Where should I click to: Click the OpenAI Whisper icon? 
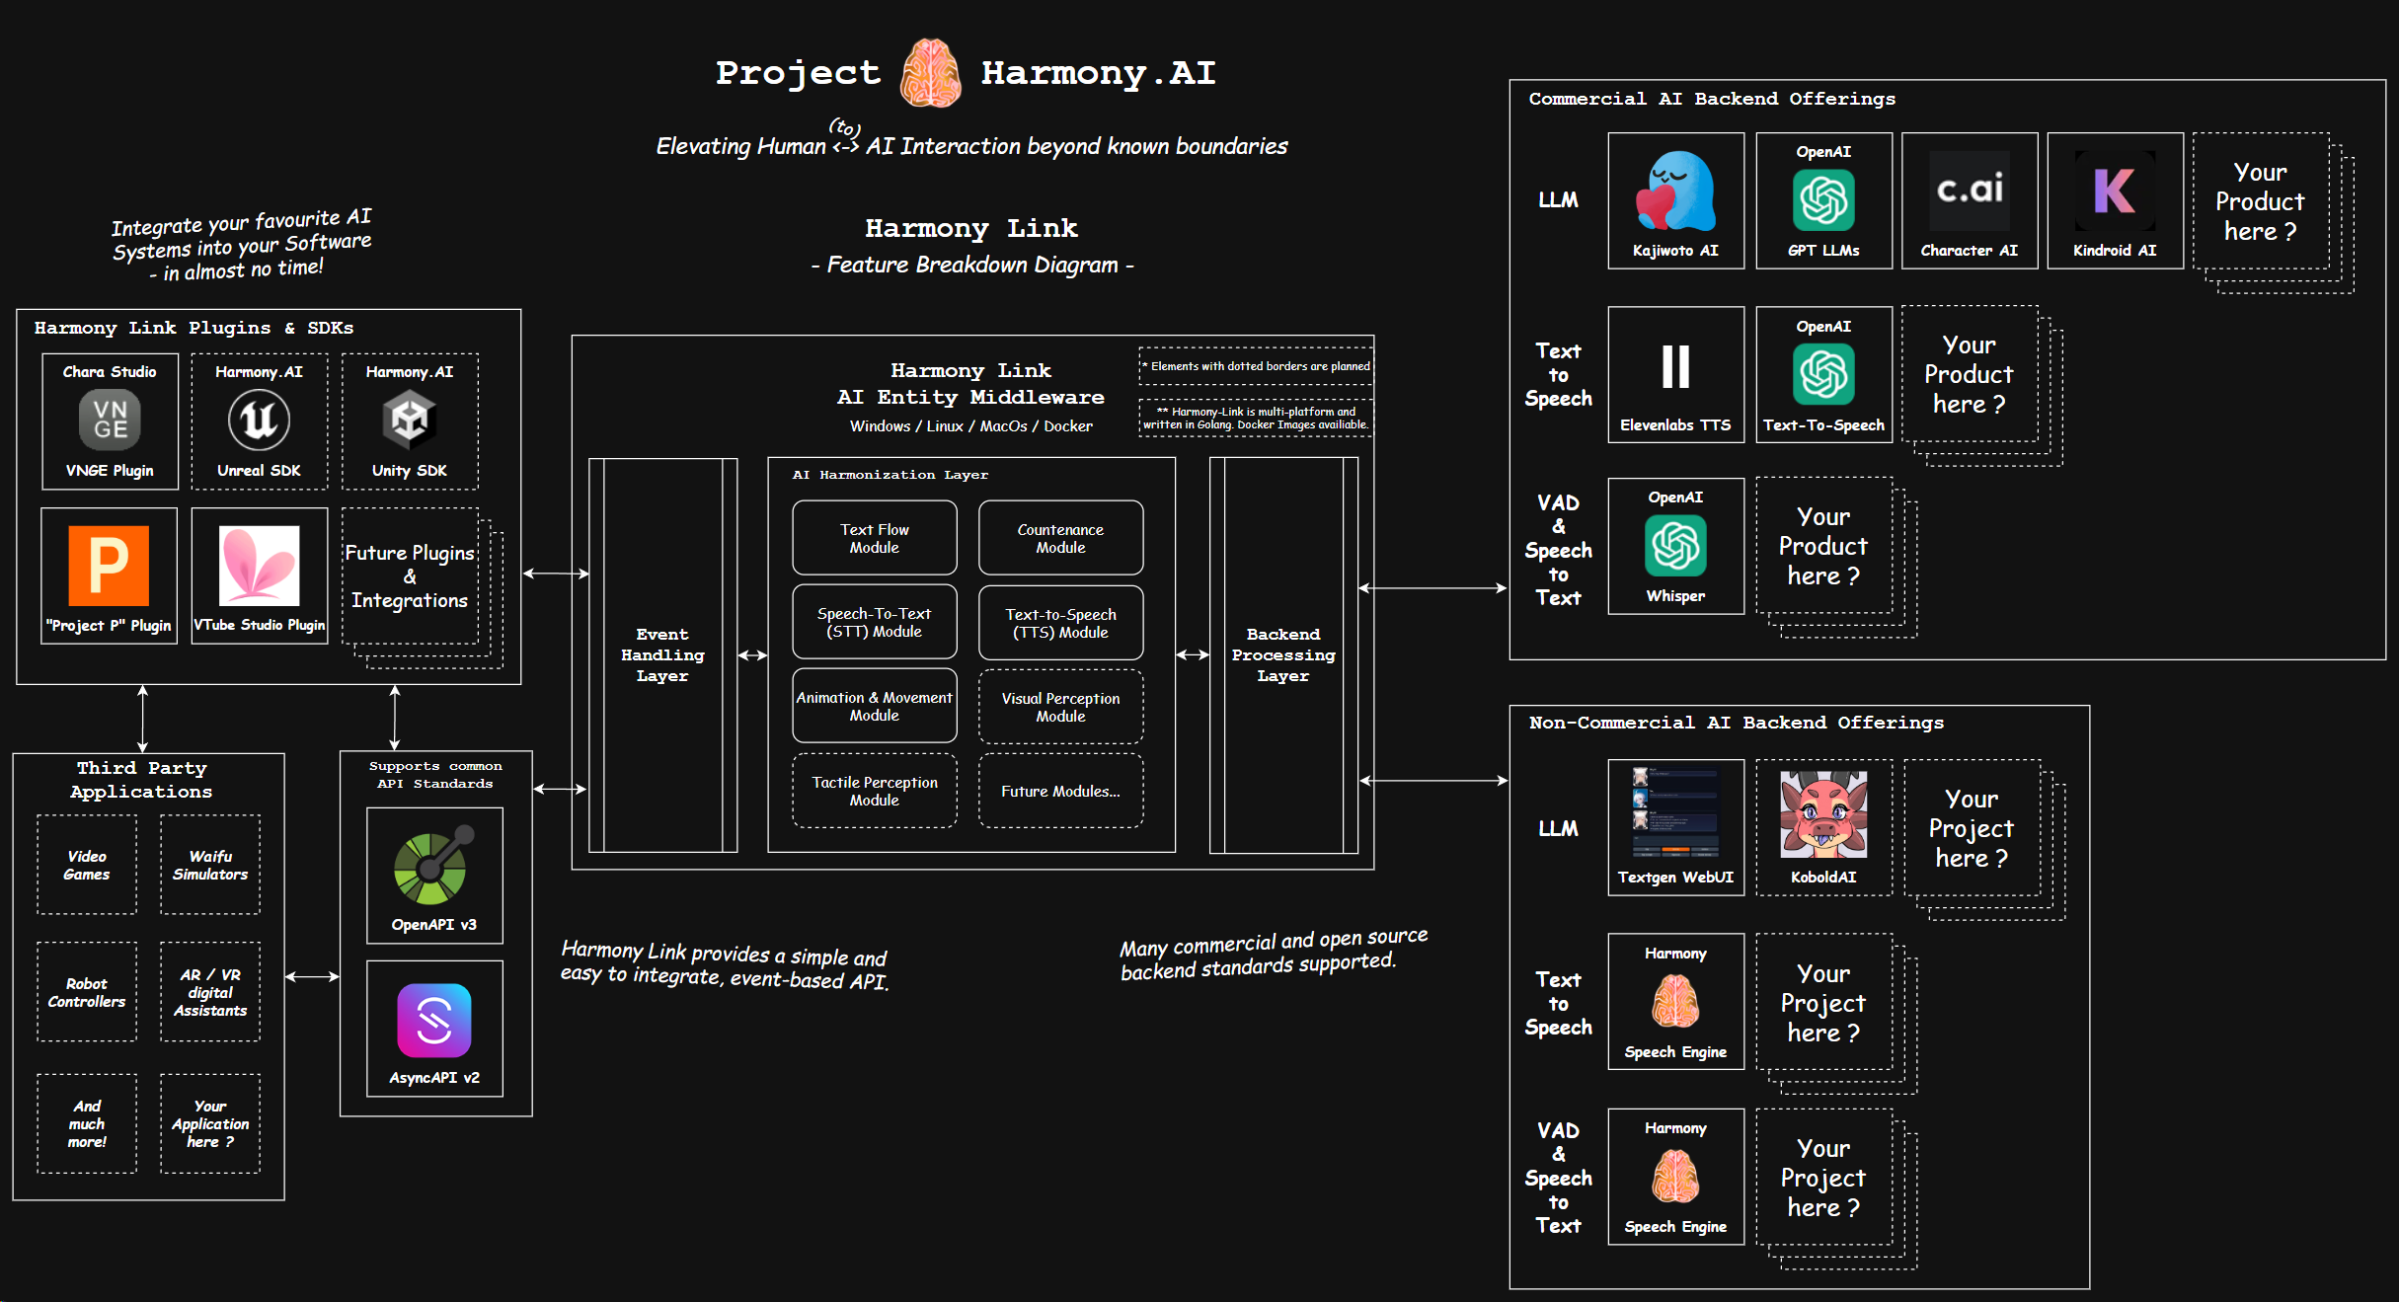click(x=1675, y=546)
